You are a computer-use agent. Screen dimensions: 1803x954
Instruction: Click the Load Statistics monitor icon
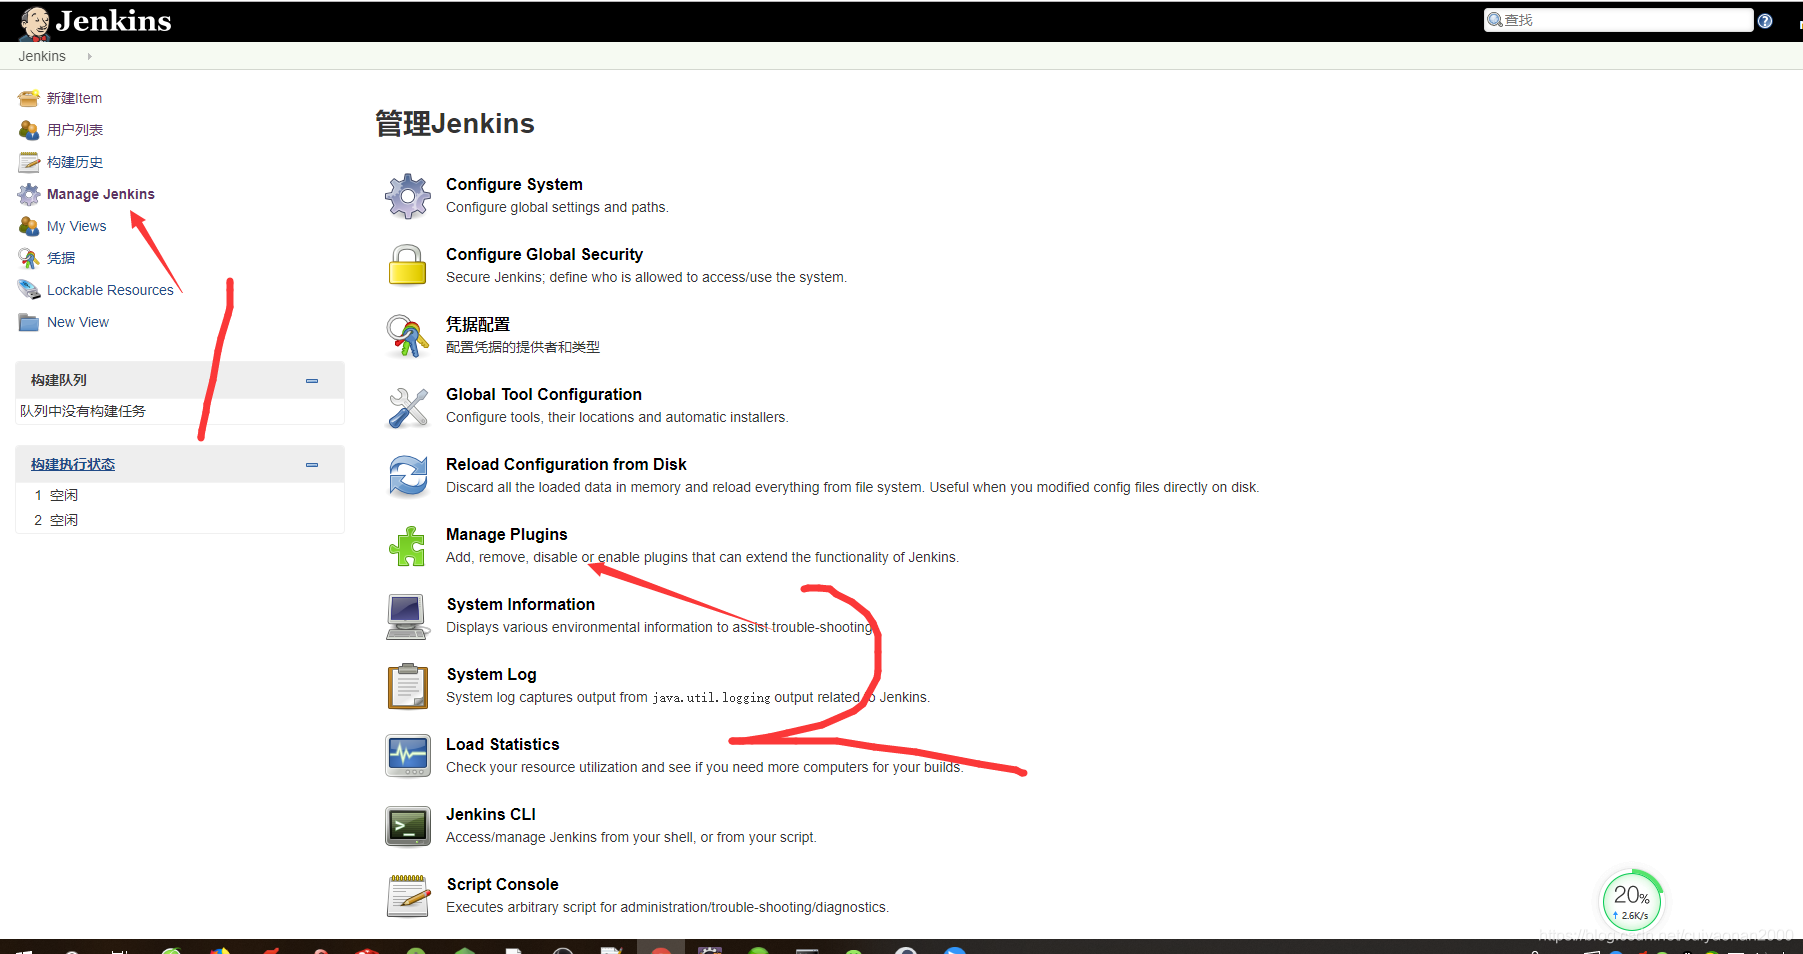[x=408, y=756]
